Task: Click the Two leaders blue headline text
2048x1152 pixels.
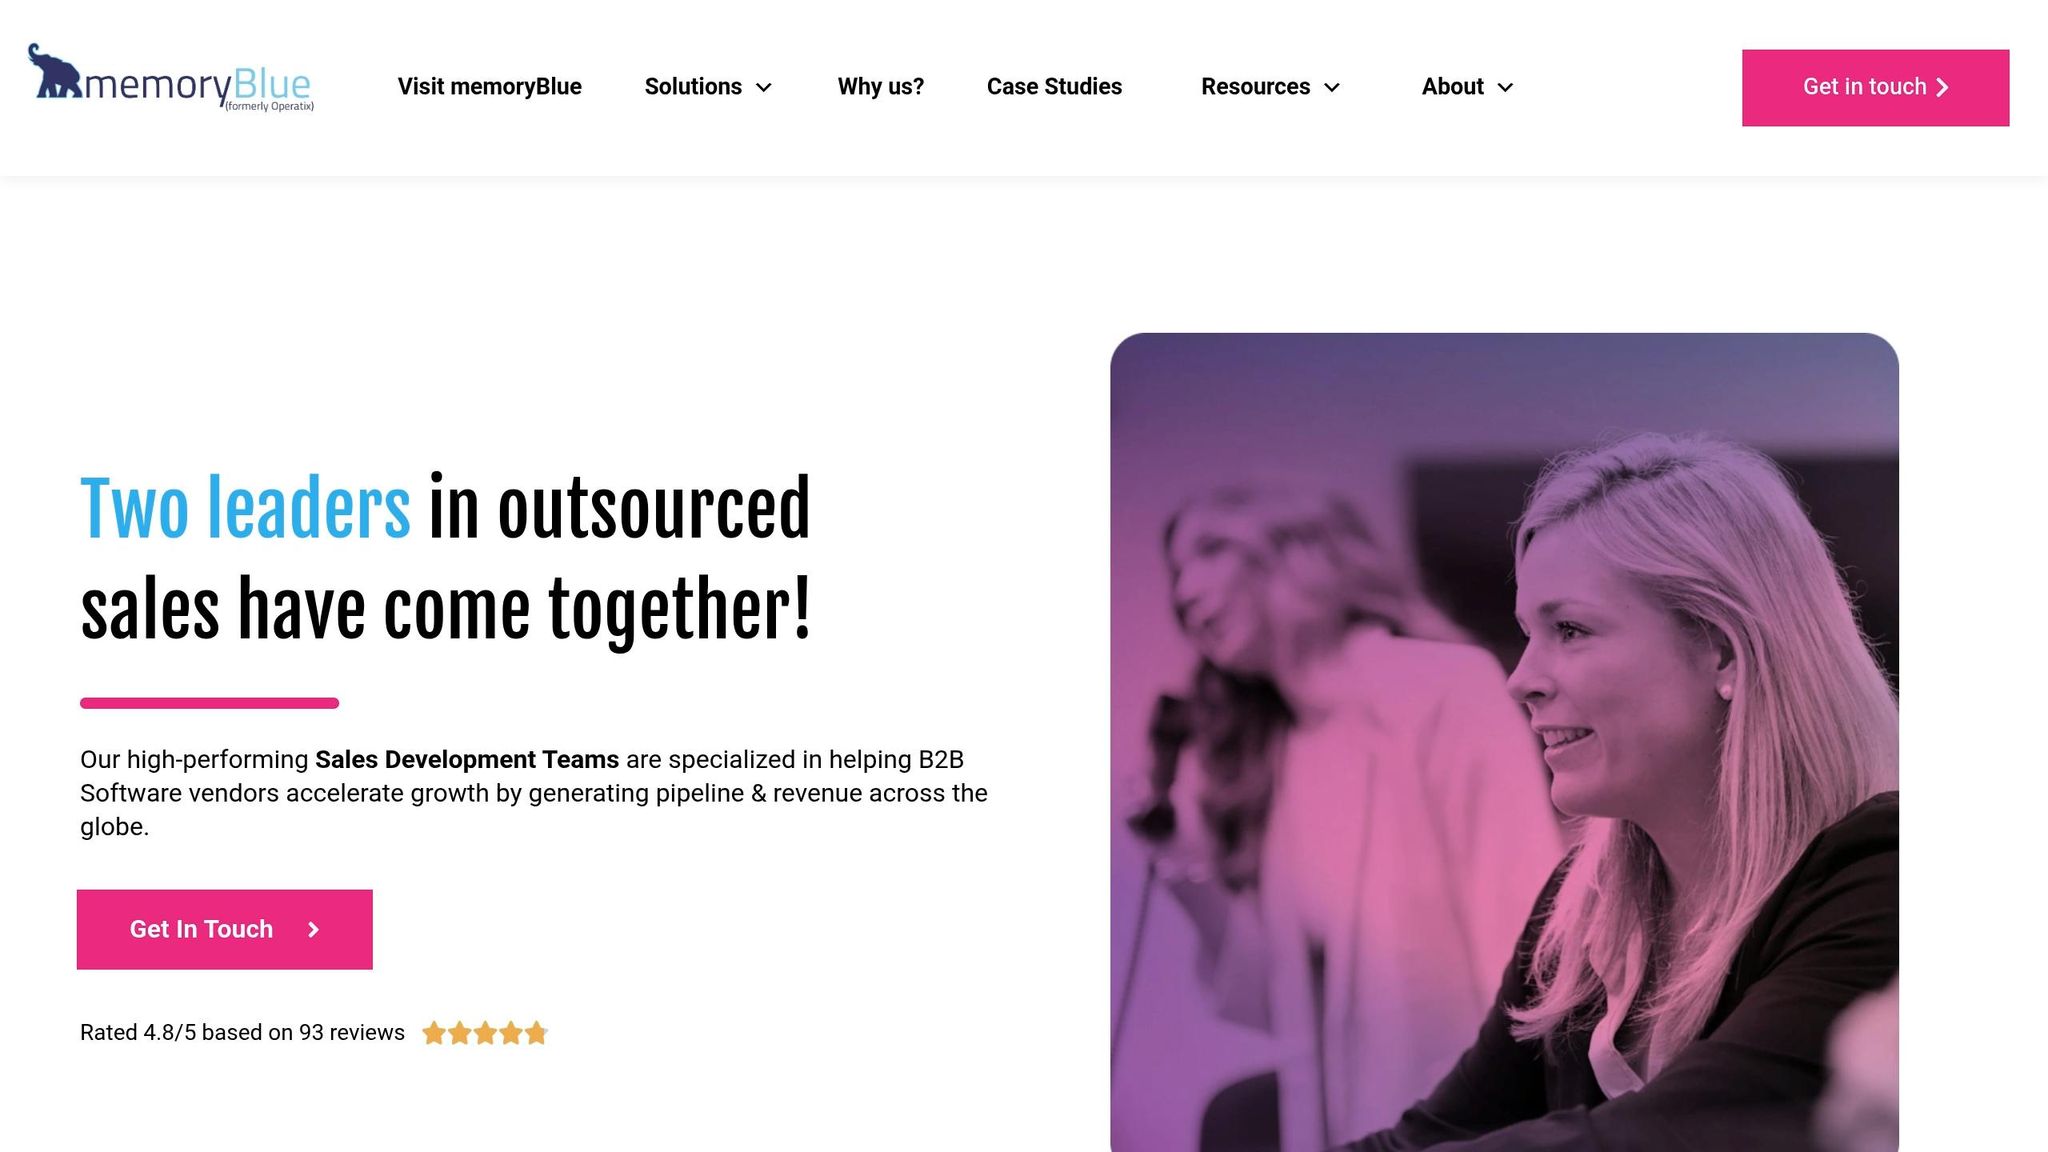Action: [245, 509]
